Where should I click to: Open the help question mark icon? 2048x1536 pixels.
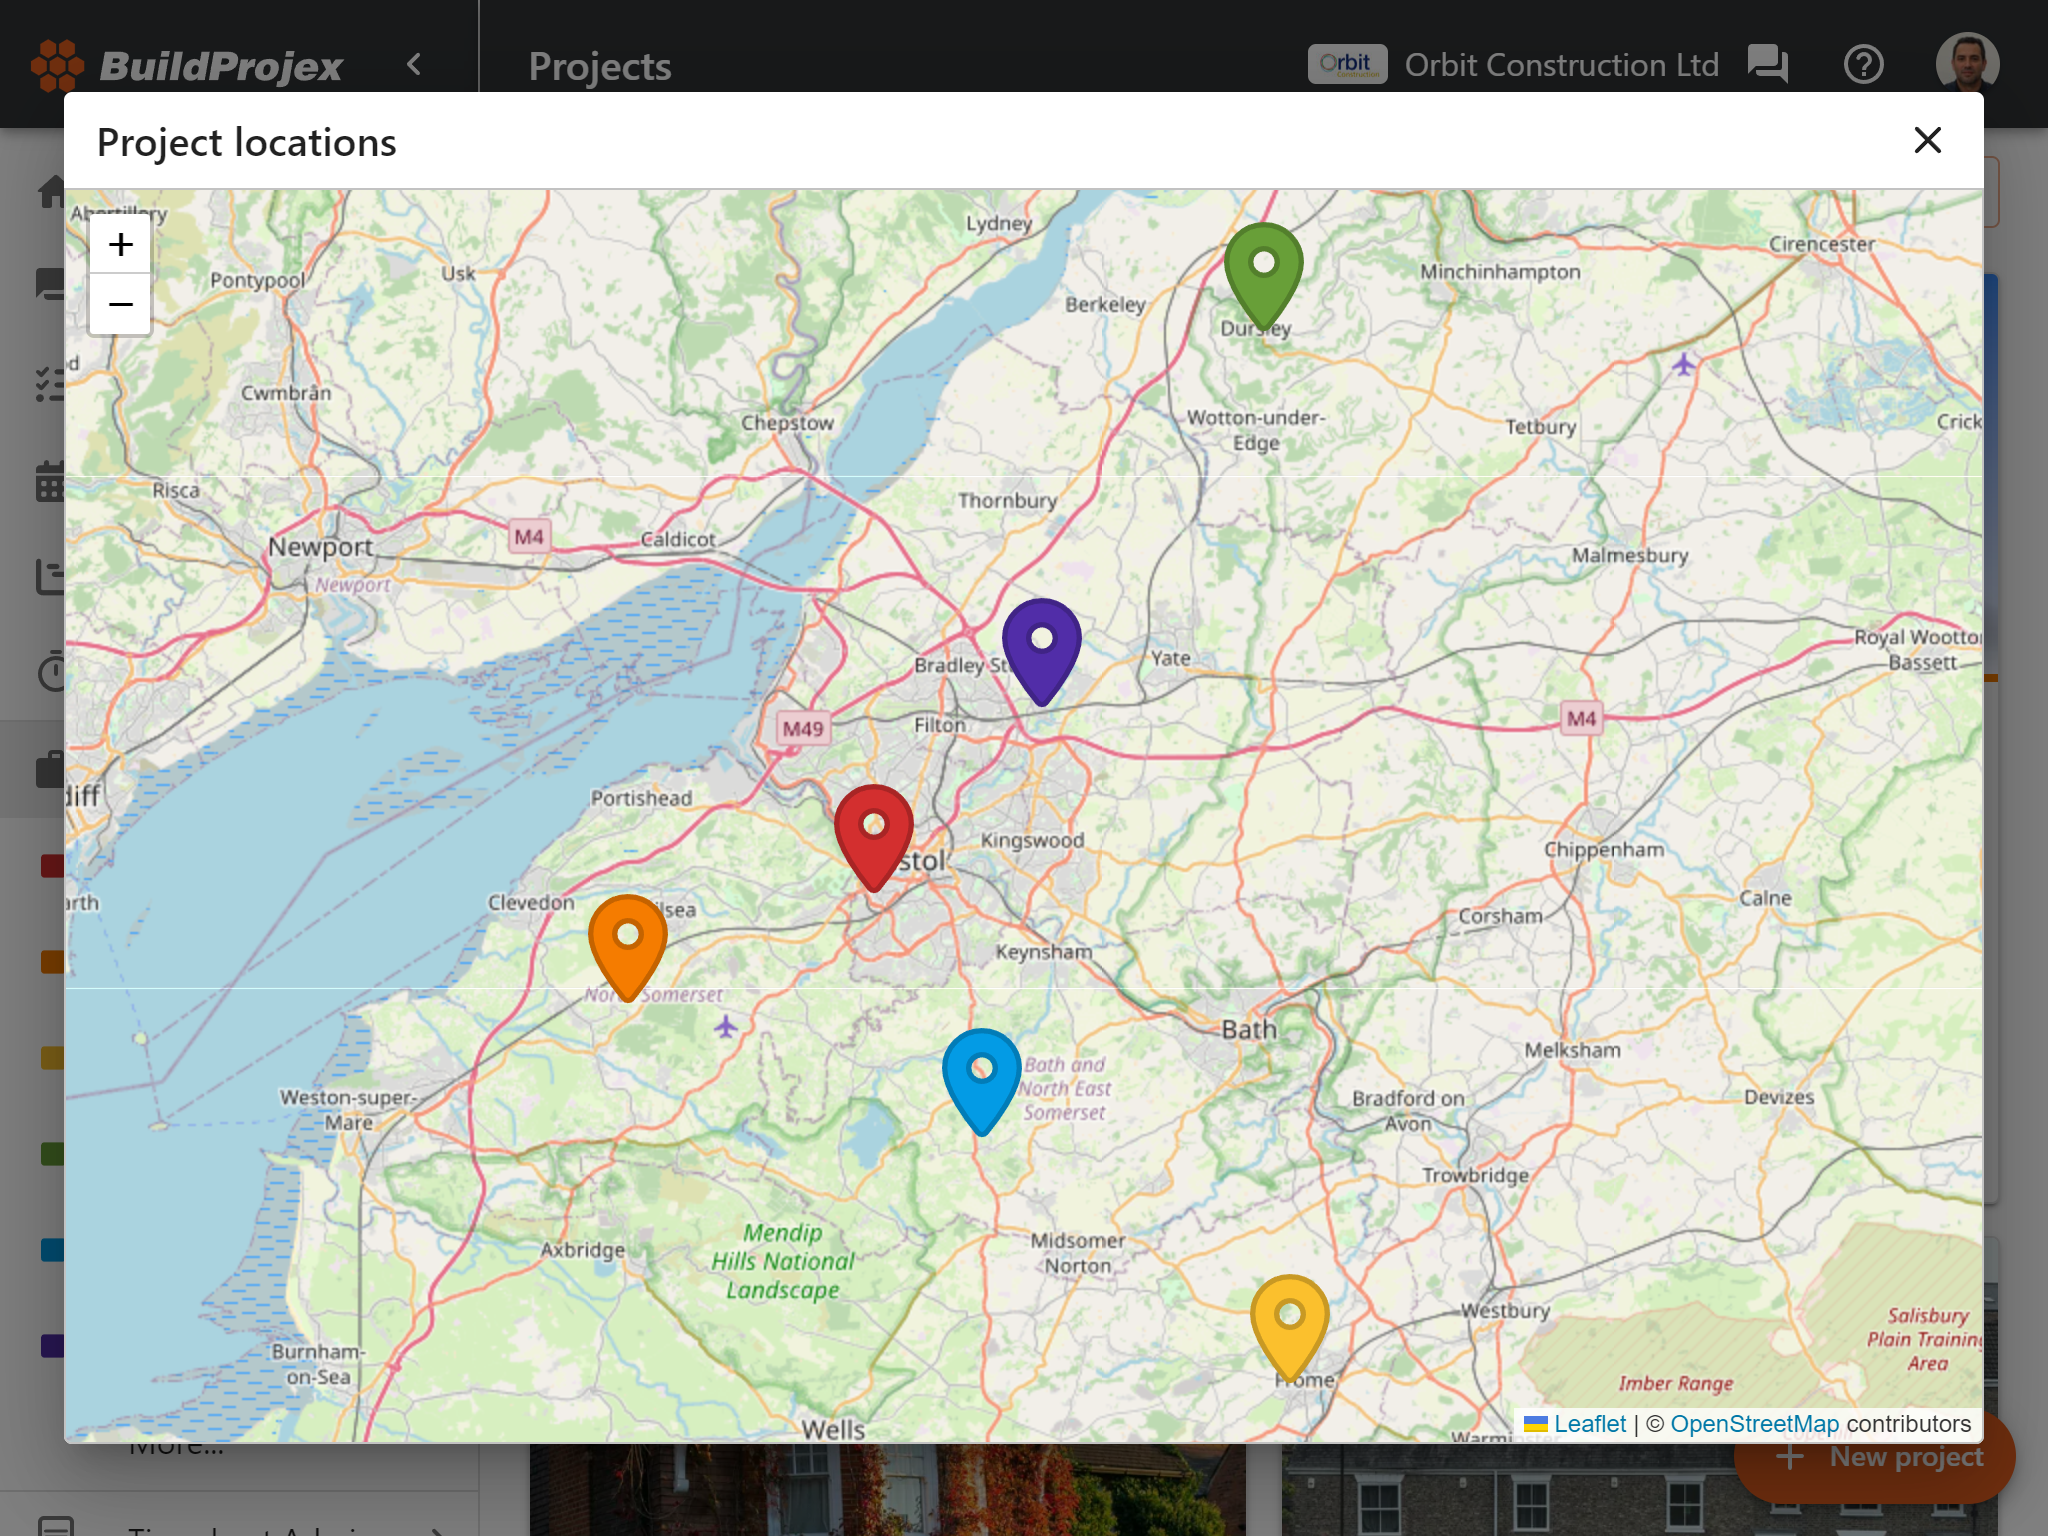[1863, 64]
